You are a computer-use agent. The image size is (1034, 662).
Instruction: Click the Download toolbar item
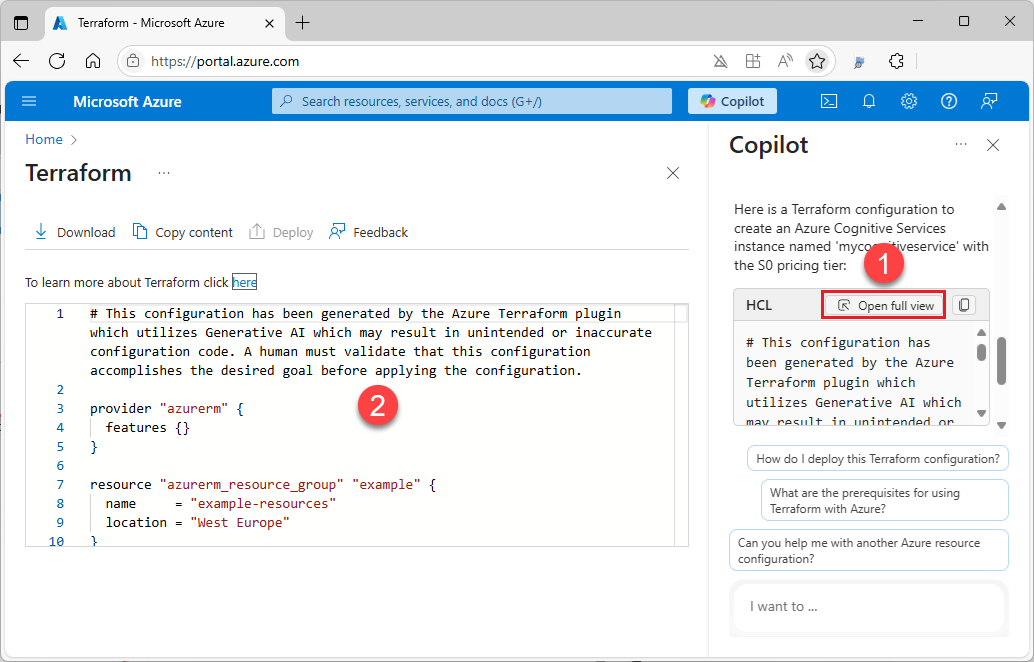coord(75,232)
